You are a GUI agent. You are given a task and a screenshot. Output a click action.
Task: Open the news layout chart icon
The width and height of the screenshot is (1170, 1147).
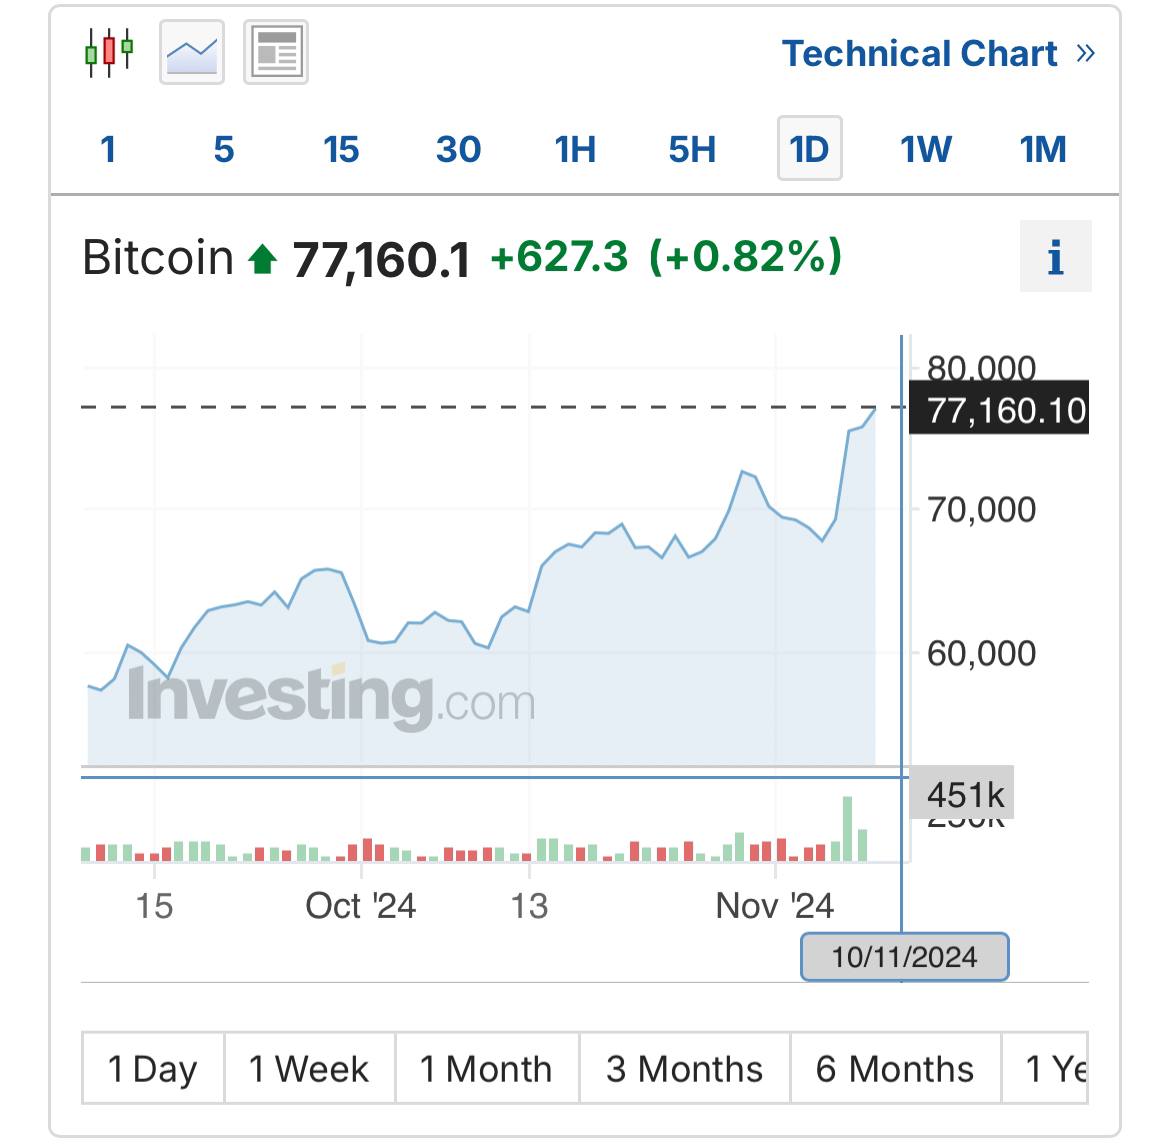coord(276,52)
